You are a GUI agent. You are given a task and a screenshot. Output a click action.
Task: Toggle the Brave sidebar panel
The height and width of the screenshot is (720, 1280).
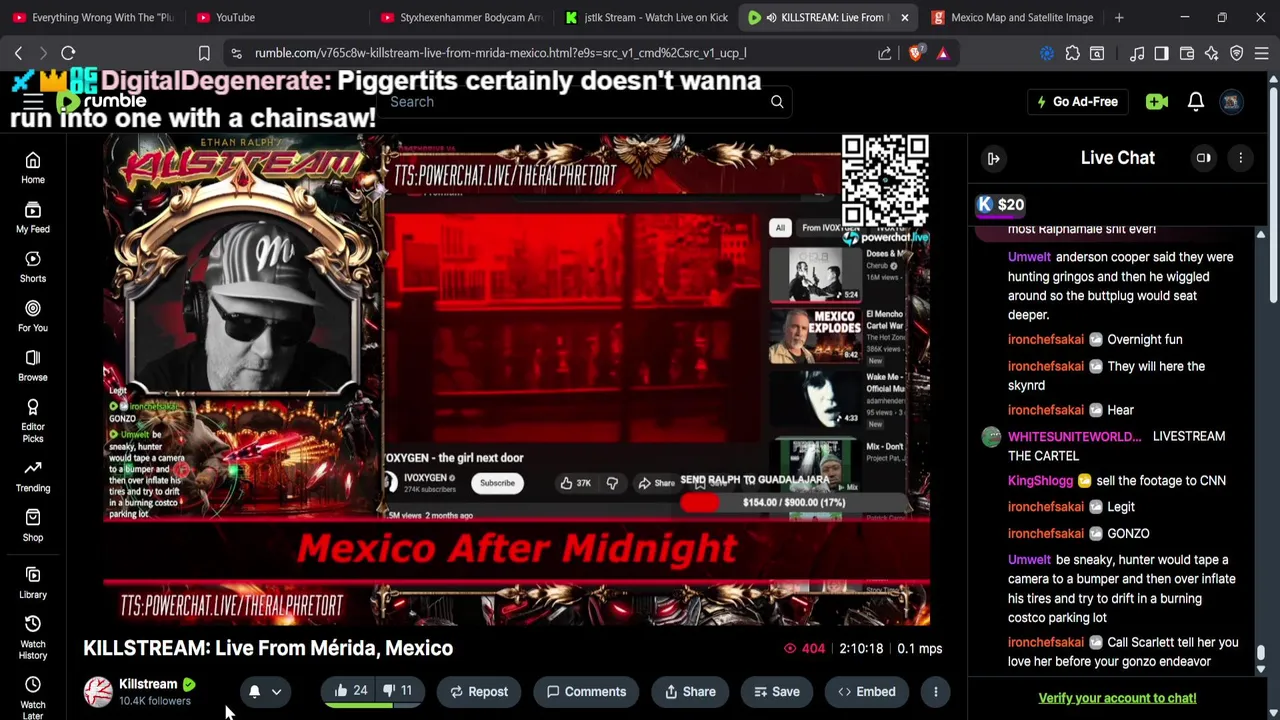(x=1161, y=53)
